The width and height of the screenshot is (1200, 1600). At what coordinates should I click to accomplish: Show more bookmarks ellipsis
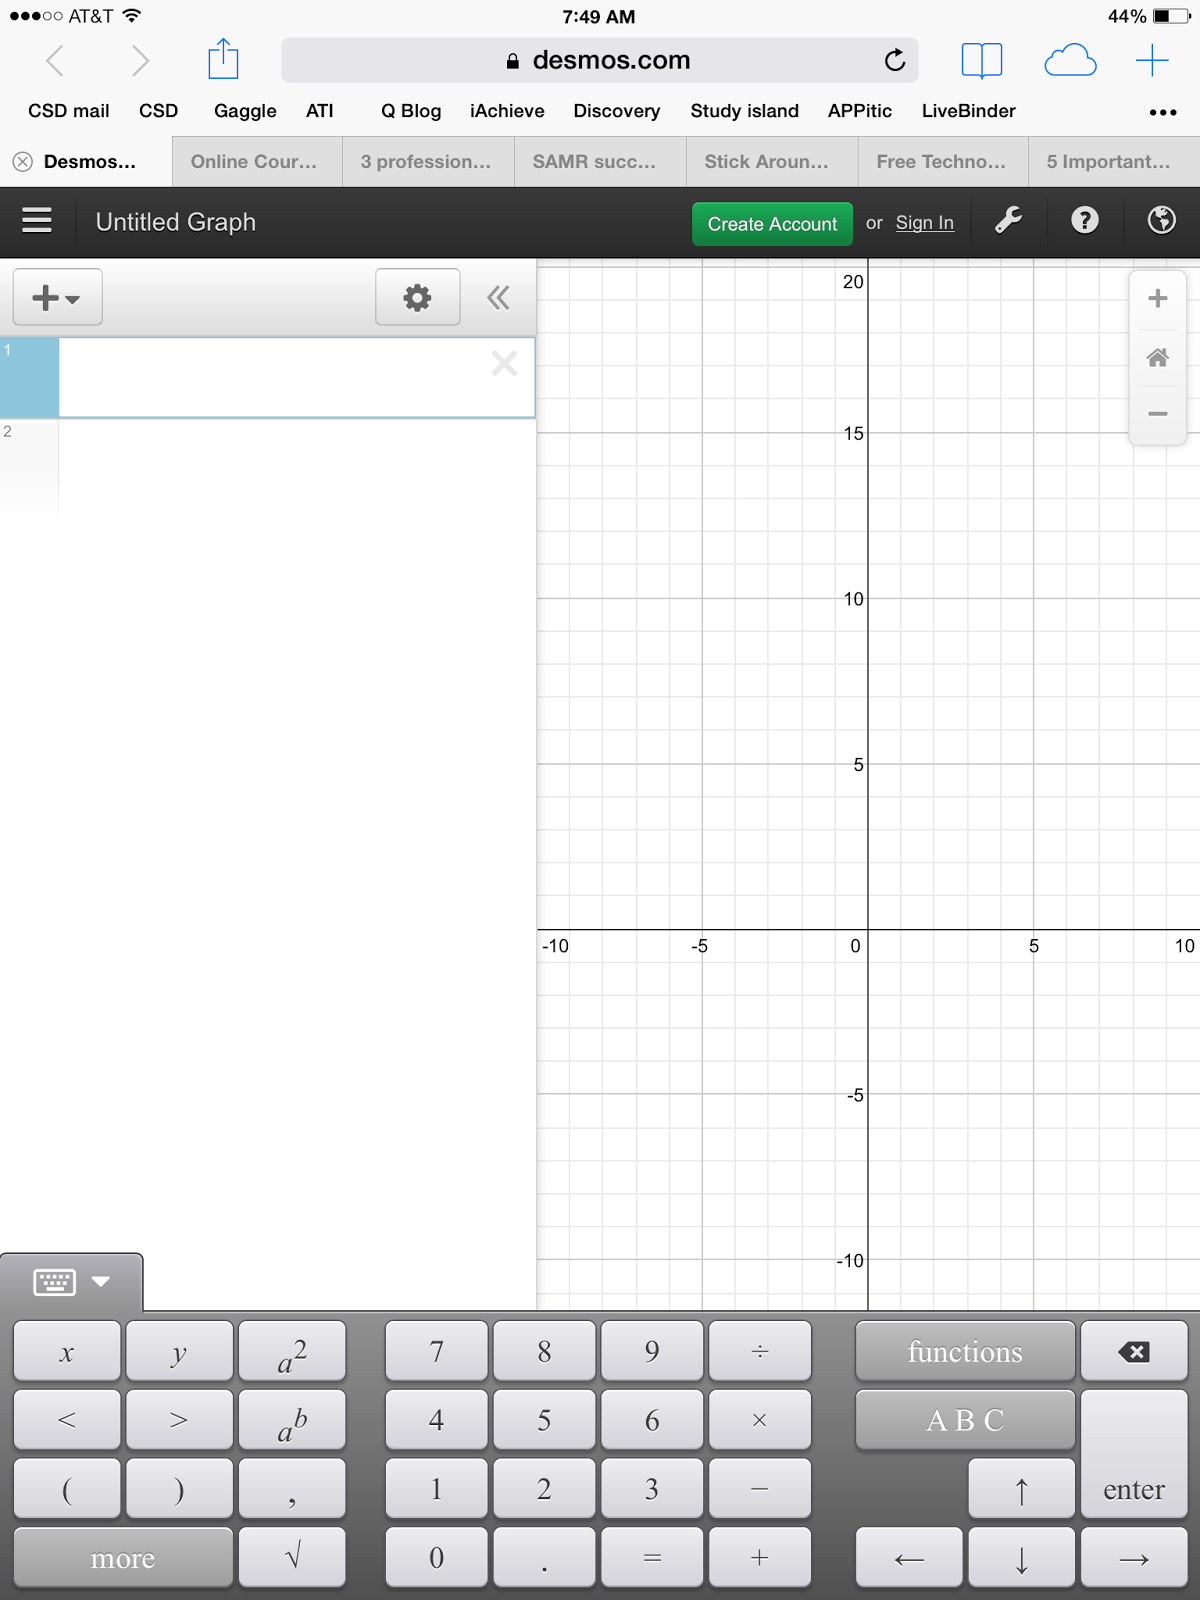click(1163, 112)
